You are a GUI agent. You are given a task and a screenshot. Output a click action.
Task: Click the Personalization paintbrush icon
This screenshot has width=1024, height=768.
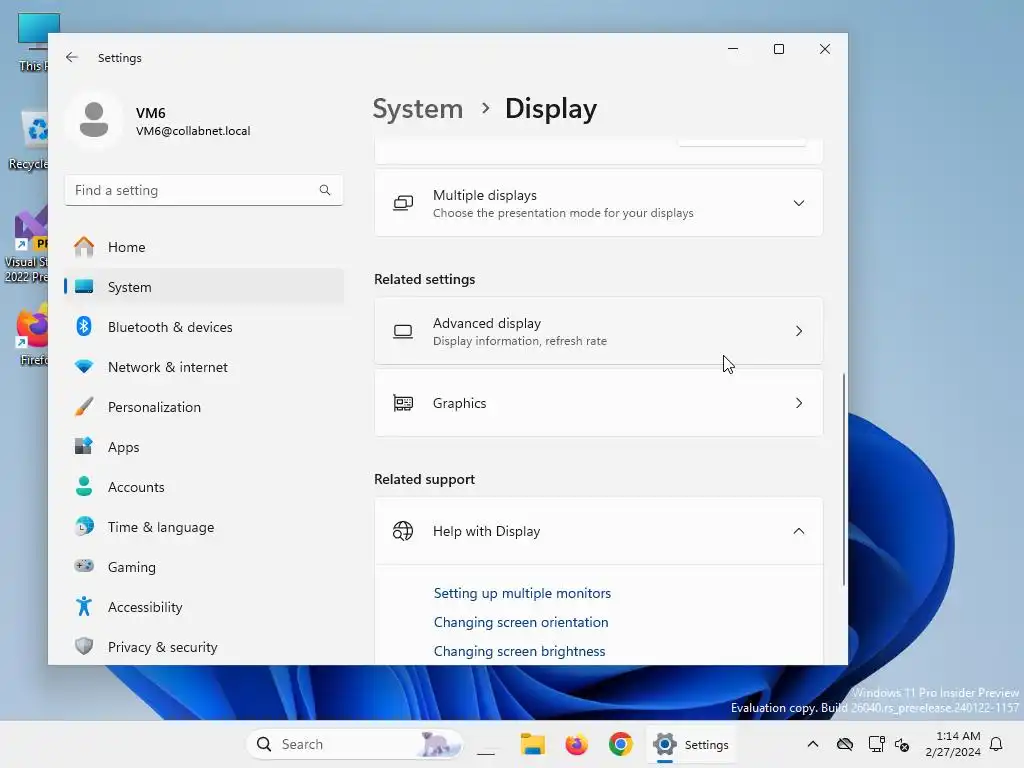84,406
